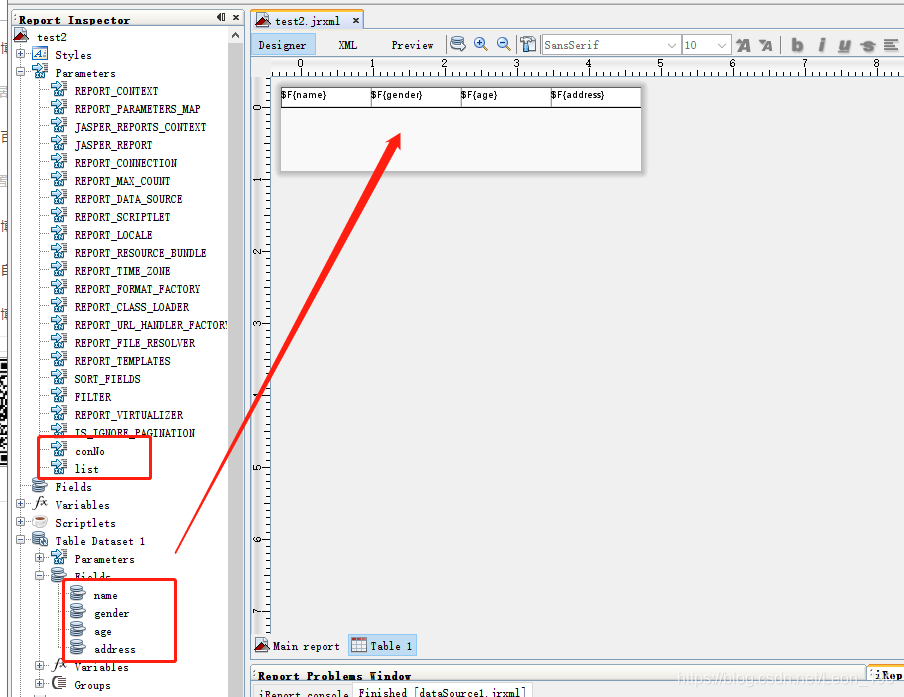The height and width of the screenshot is (697, 904).
Task: Expand the Styles node
Action: point(21,54)
